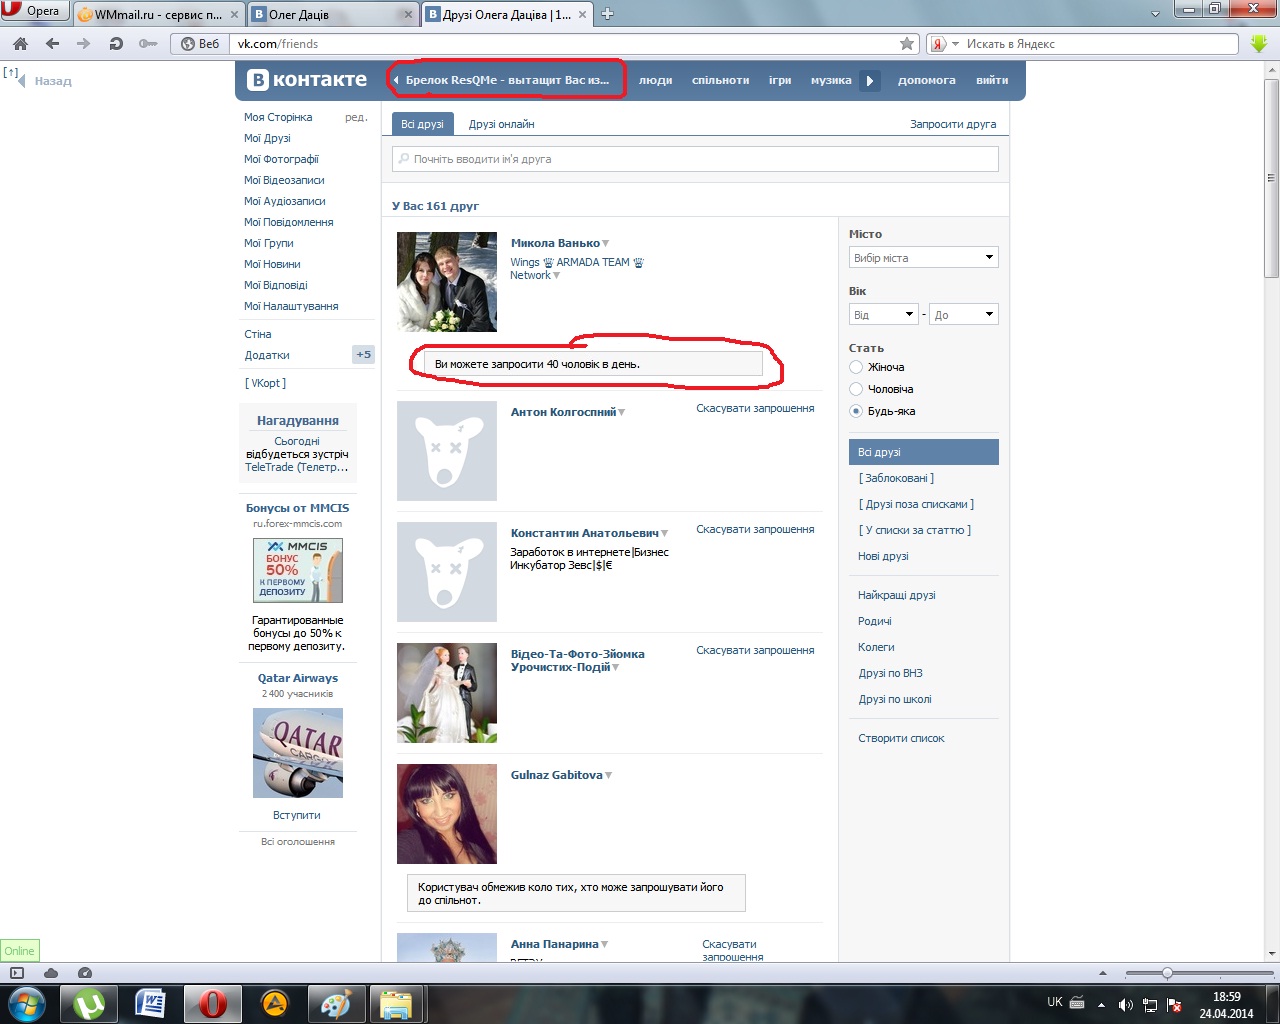Open the AIMP player taskbar icon
This screenshot has width=1280, height=1024.
click(274, 1004)
